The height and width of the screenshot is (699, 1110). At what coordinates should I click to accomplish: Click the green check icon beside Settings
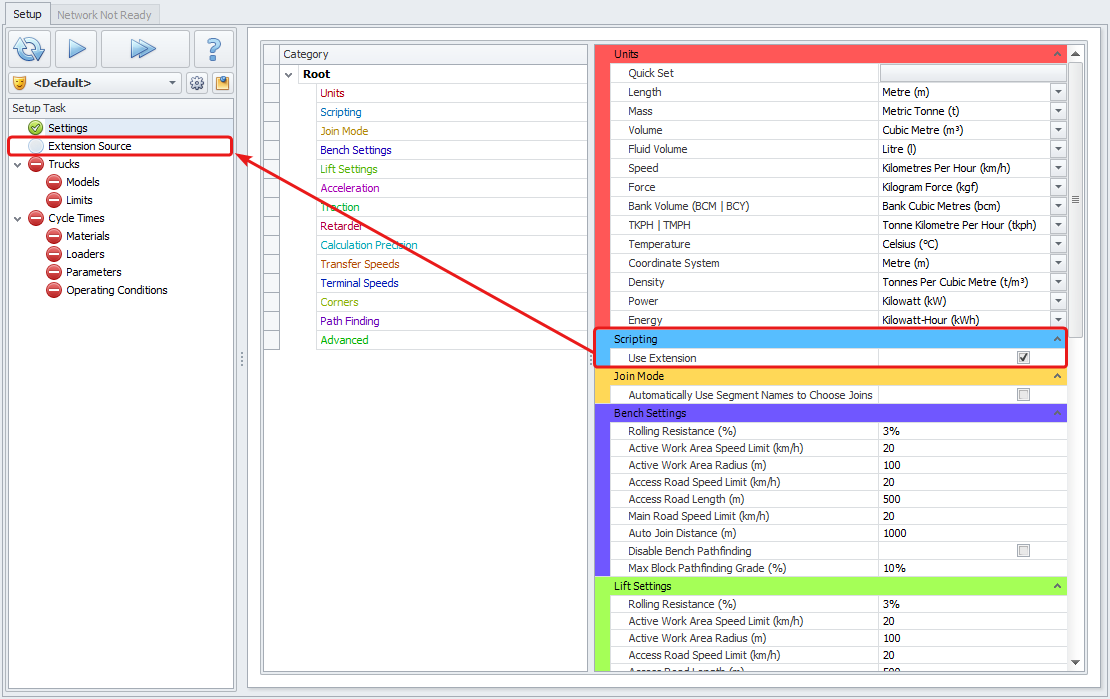click(x=35, y=128)
